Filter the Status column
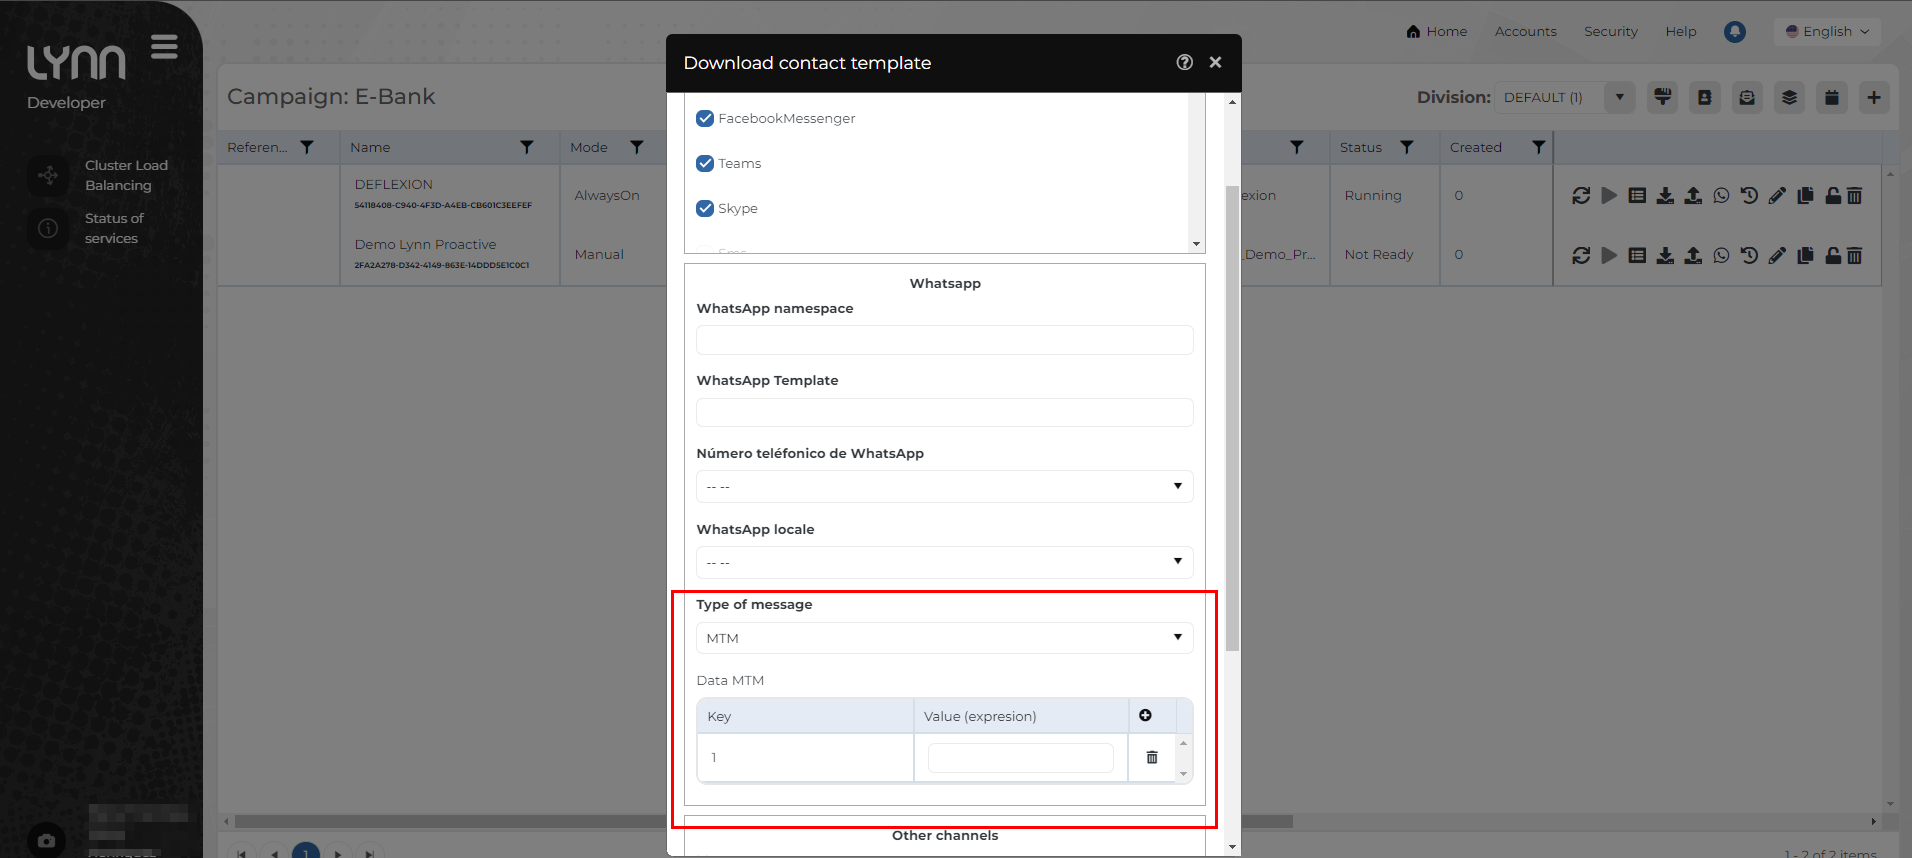This screenshot has width=1912, height=858. 1407,147
